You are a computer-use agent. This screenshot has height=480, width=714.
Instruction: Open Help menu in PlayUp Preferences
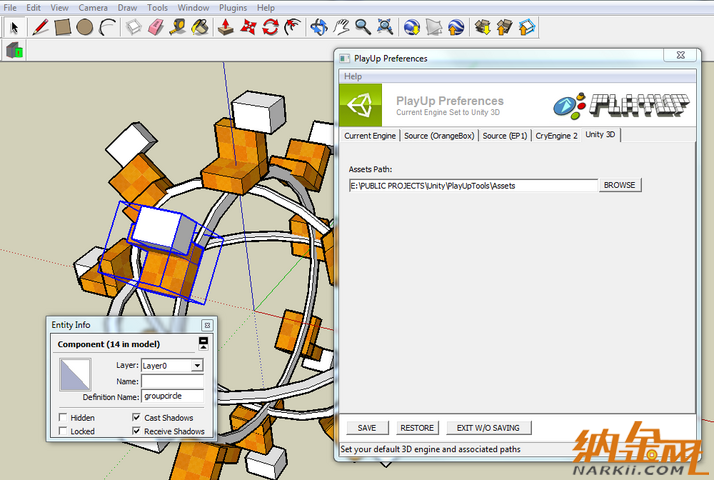point(353,77)
